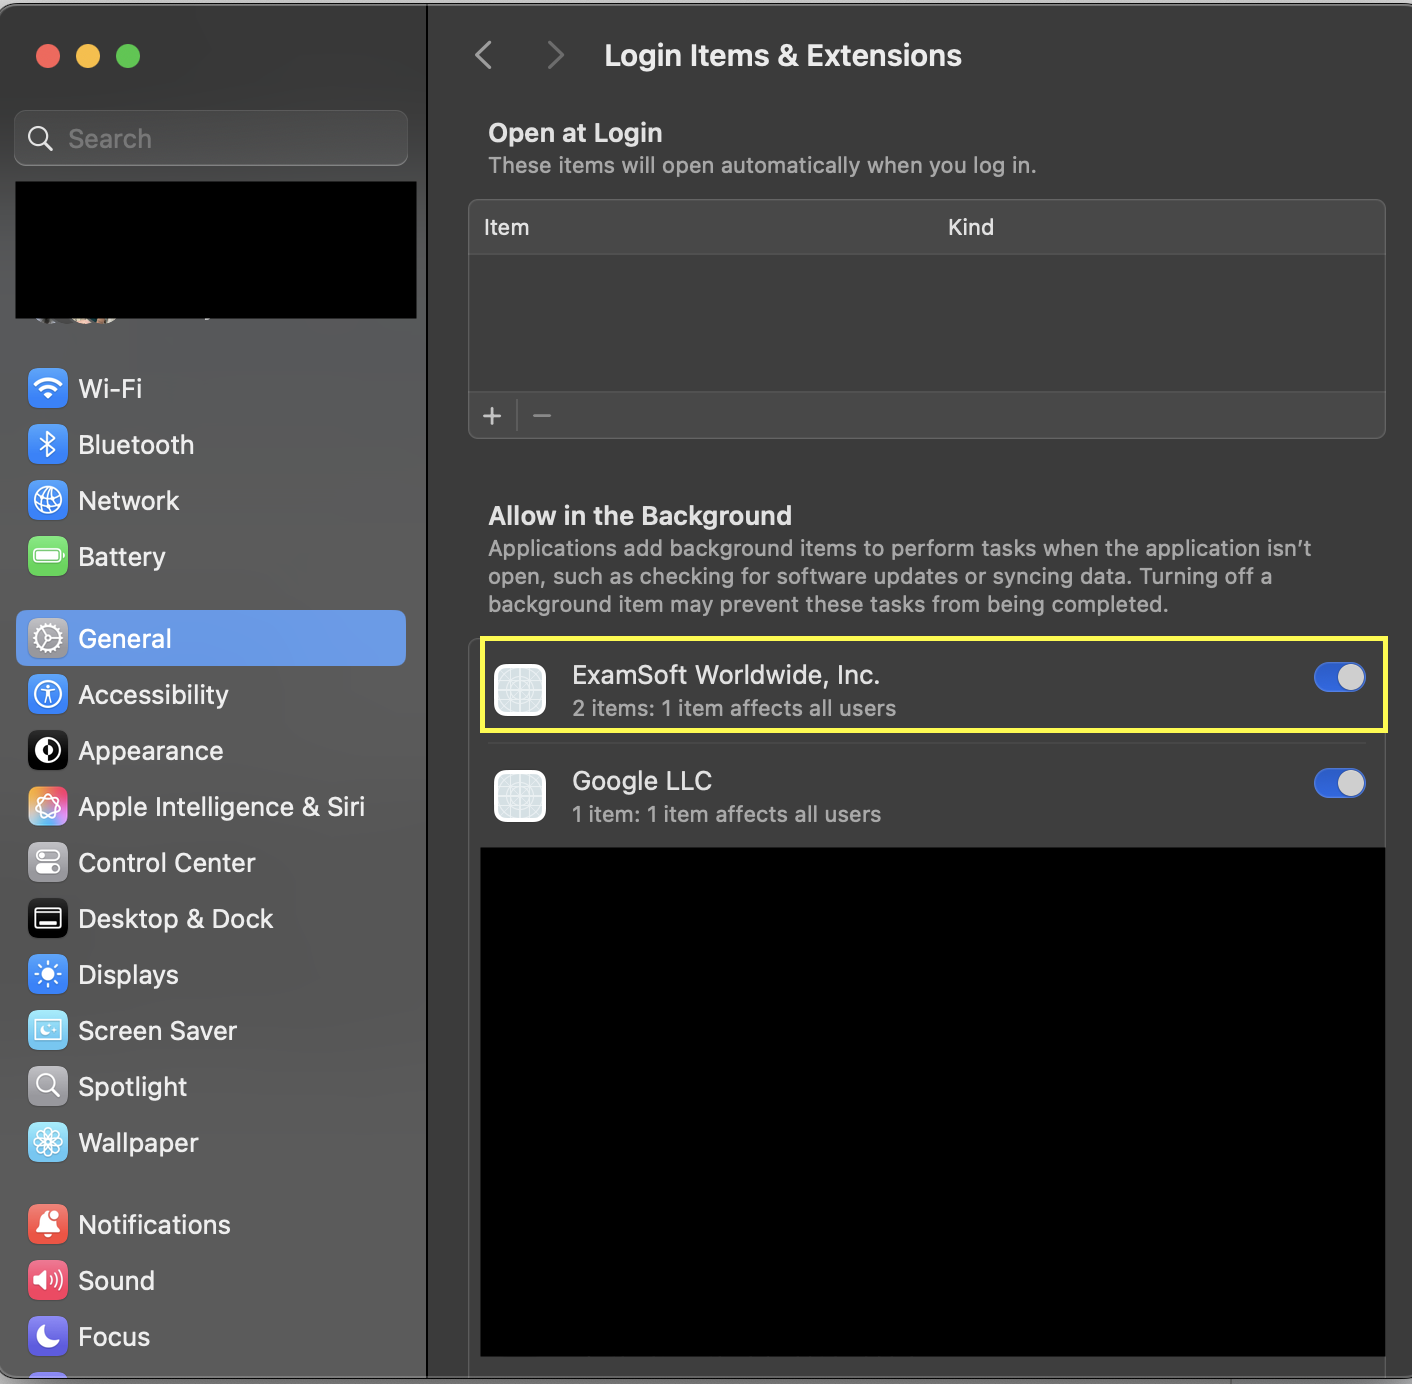Open Control Center settings label
Viewport: 1412px width, 1384px height.
point(167,862)
